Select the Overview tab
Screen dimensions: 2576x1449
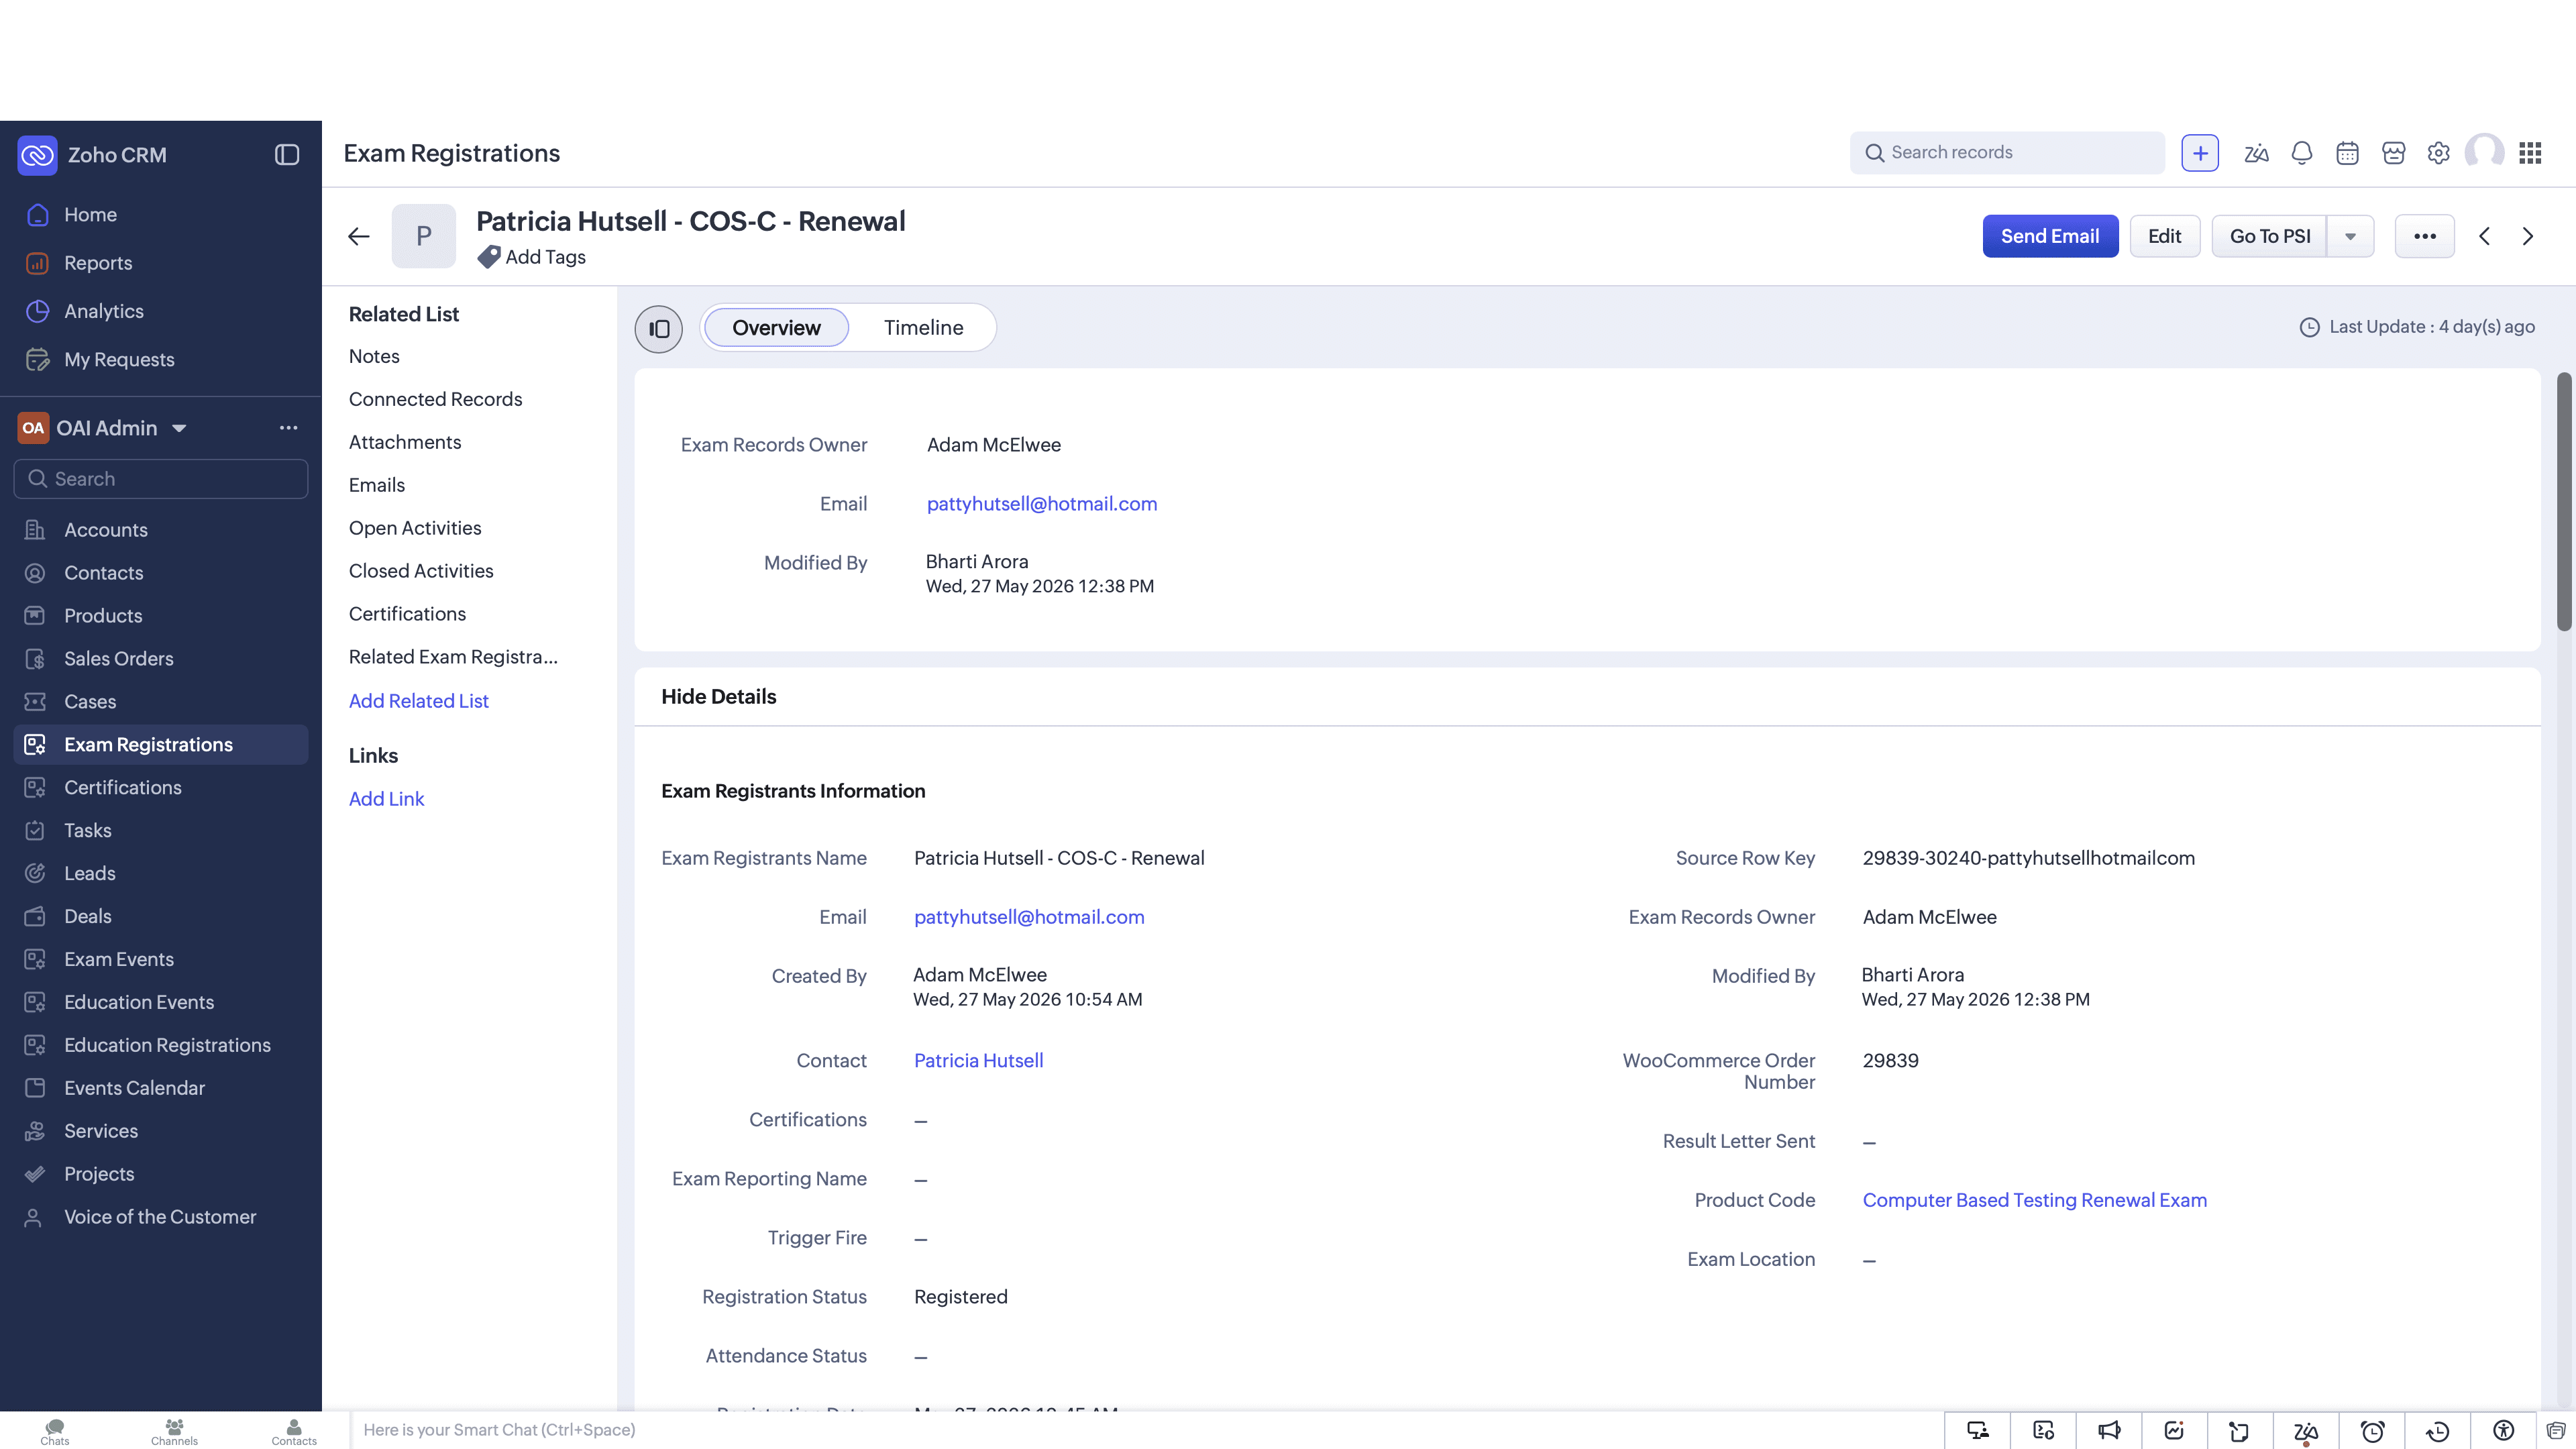point(776,328)
